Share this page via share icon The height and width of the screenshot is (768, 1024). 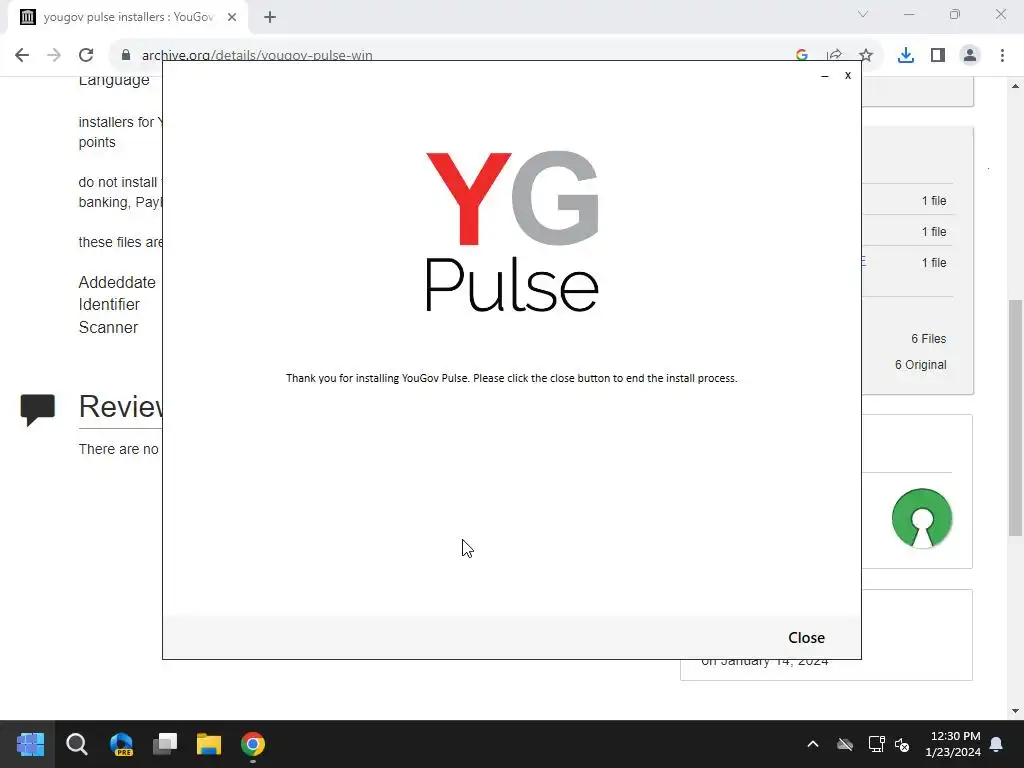coord(834,55)
